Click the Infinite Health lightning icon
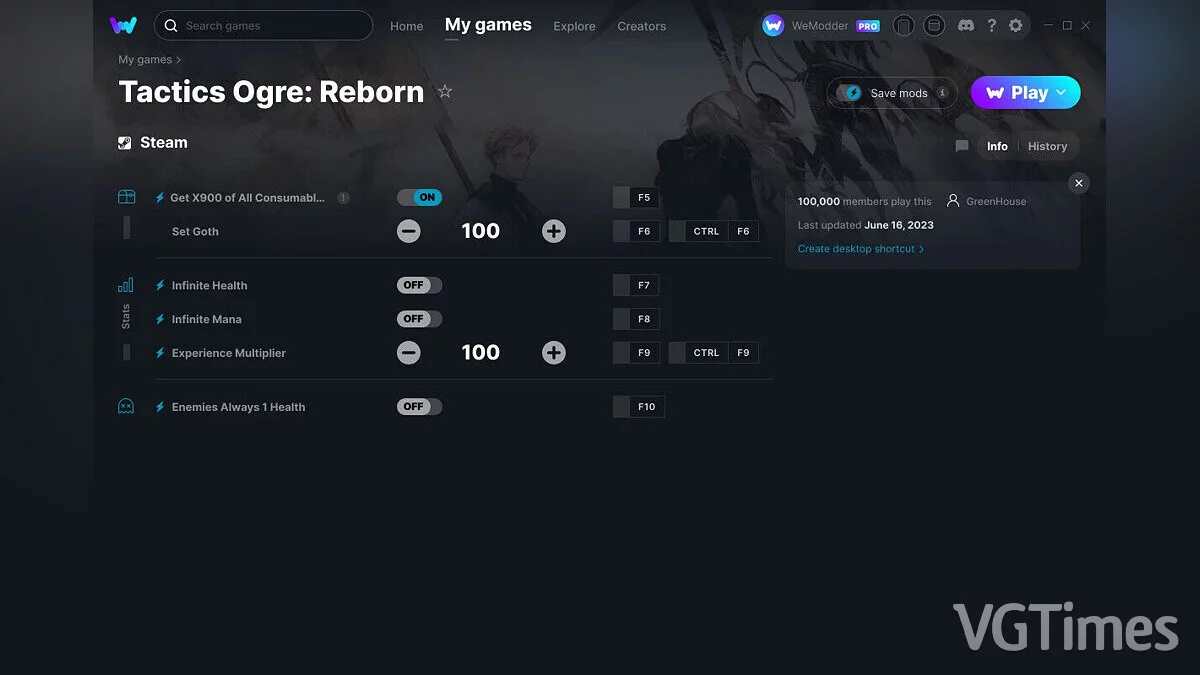 [x=160, y=285]
